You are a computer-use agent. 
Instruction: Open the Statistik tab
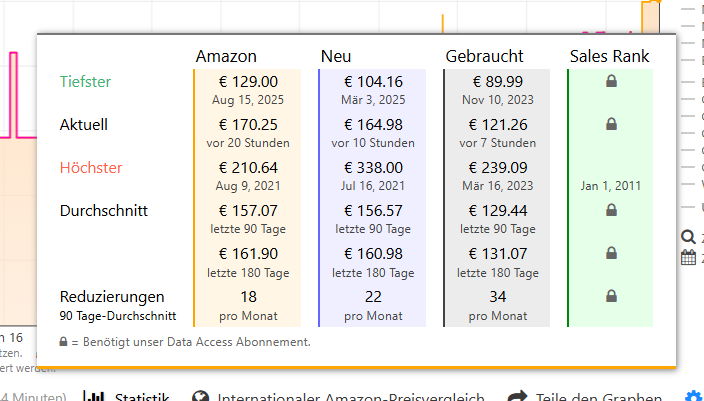141,397
